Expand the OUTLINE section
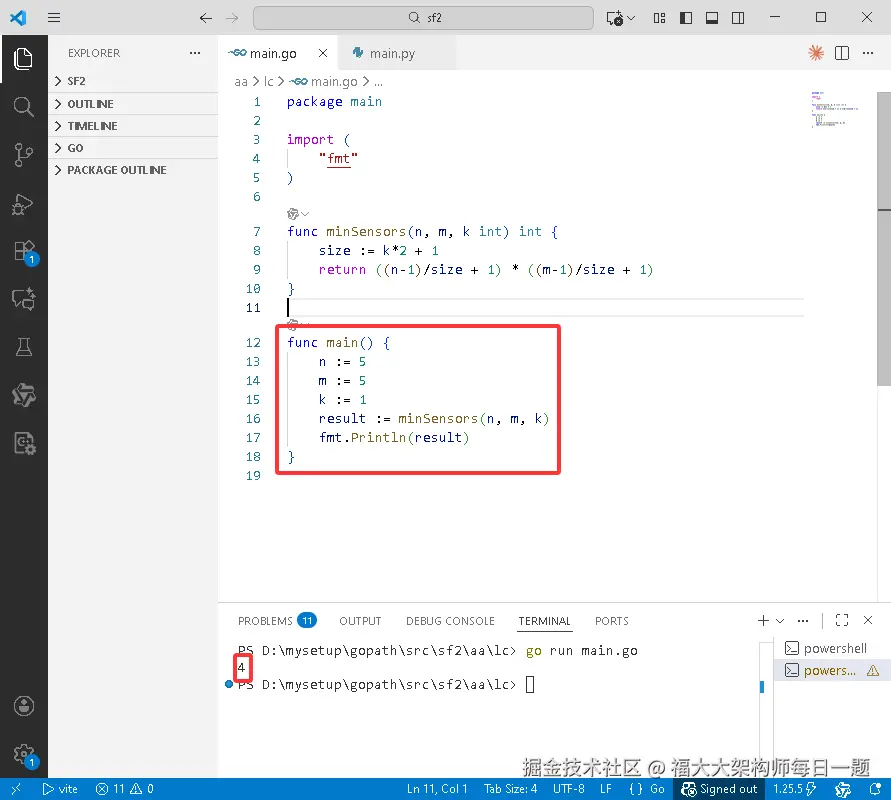 click(133, 104)
